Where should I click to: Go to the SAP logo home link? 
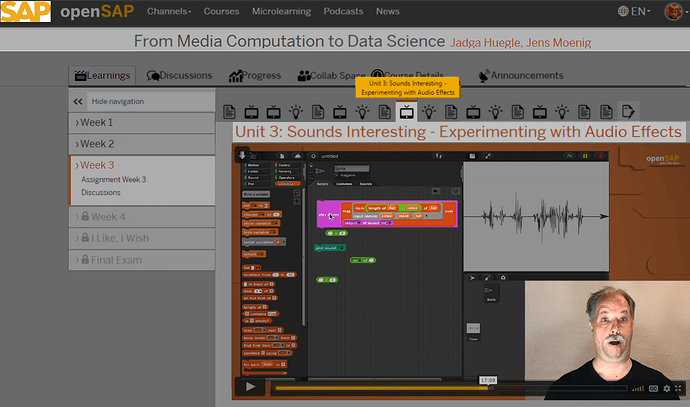[x=26, y=11]
